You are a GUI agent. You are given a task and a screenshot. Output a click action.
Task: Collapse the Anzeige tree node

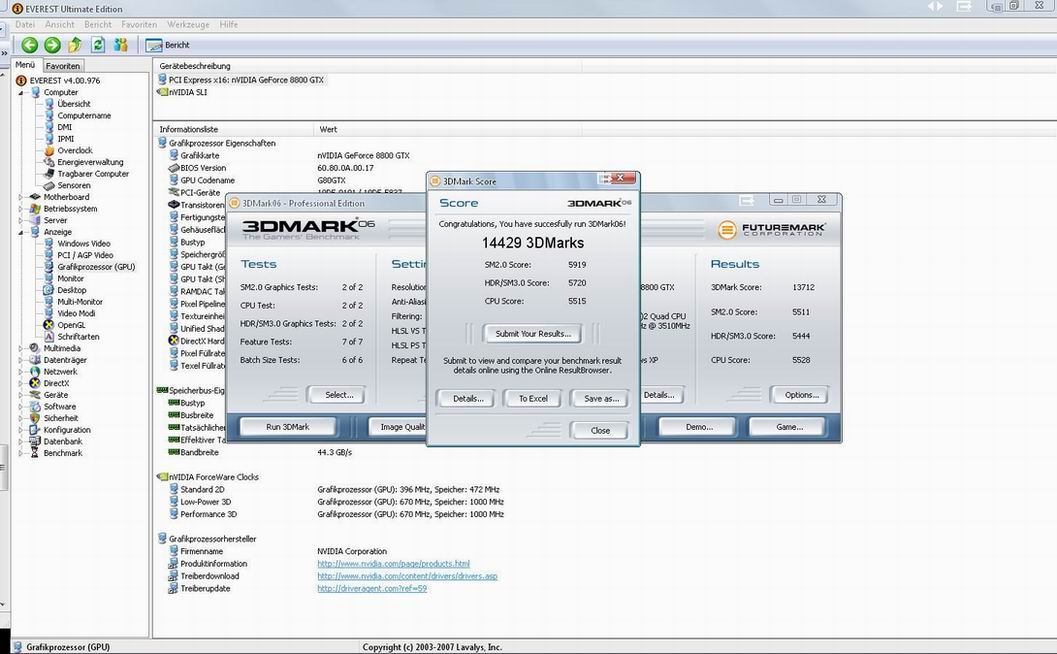click(x=21, y=232)
